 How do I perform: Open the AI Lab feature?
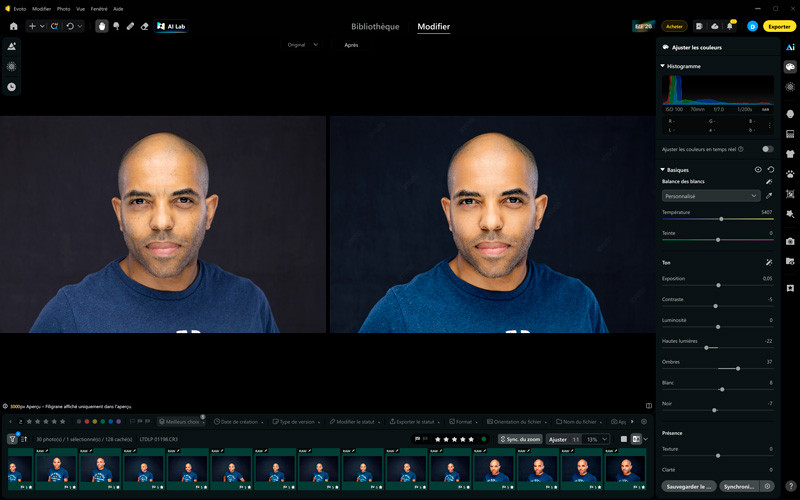click(x=171, y=26)
